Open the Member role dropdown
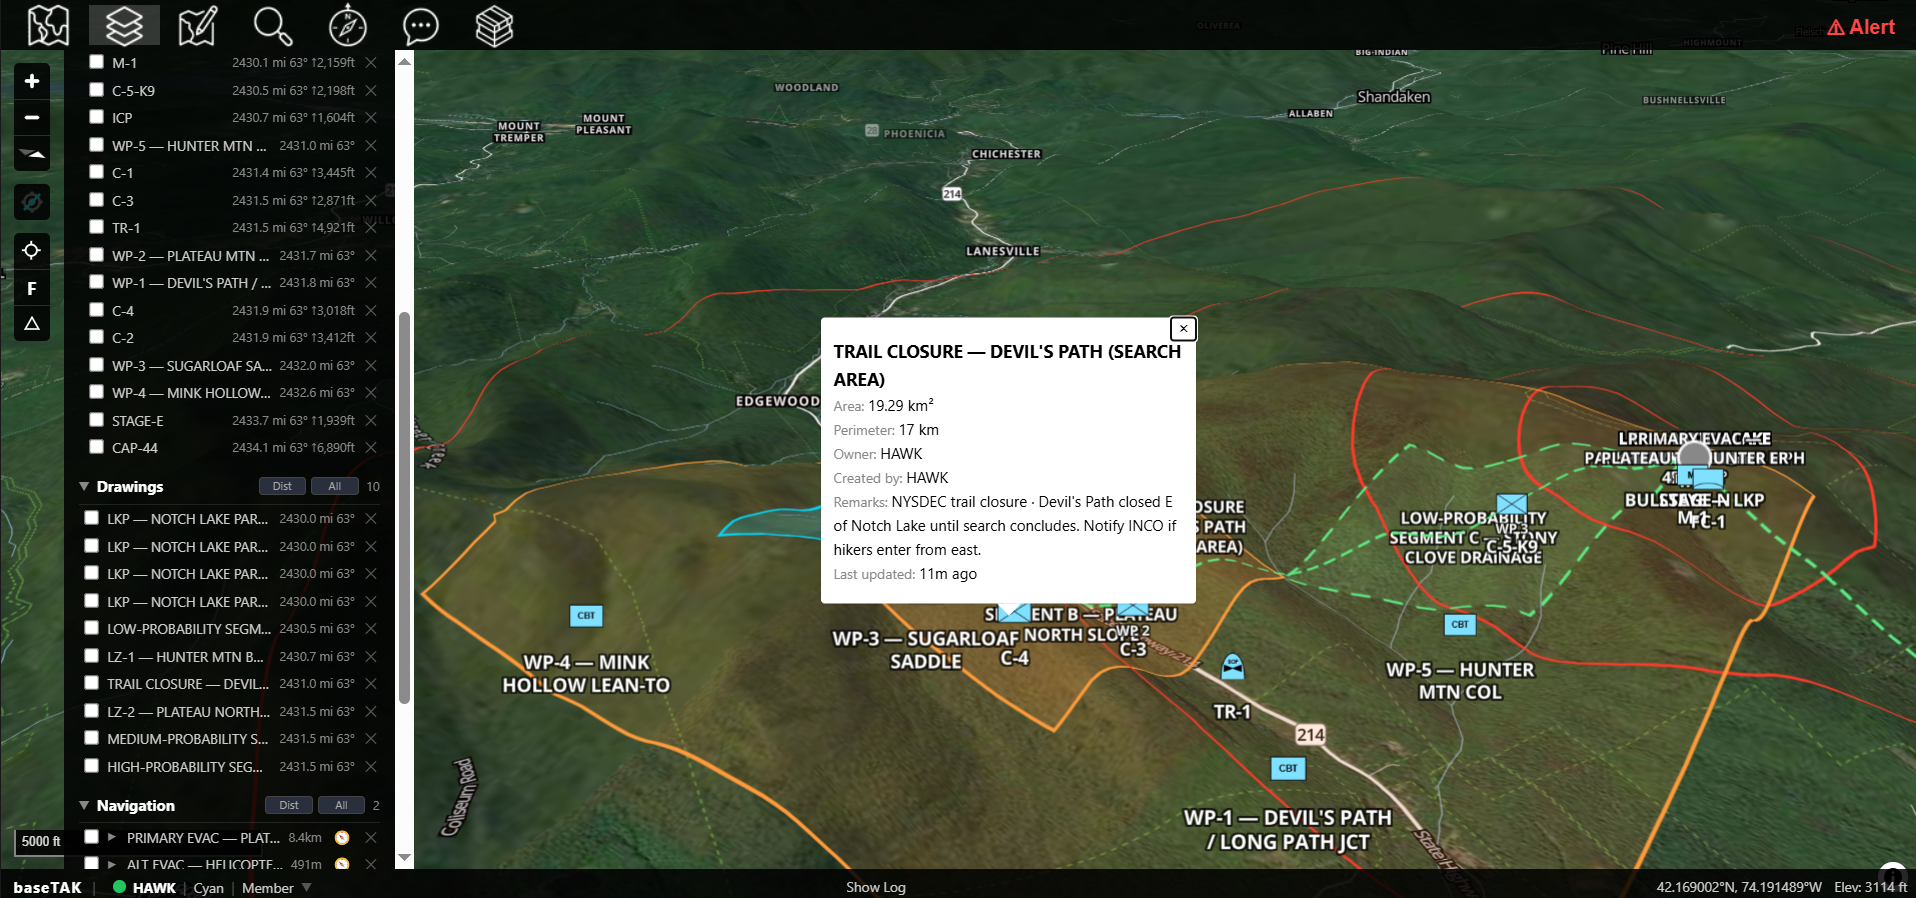 277,888
